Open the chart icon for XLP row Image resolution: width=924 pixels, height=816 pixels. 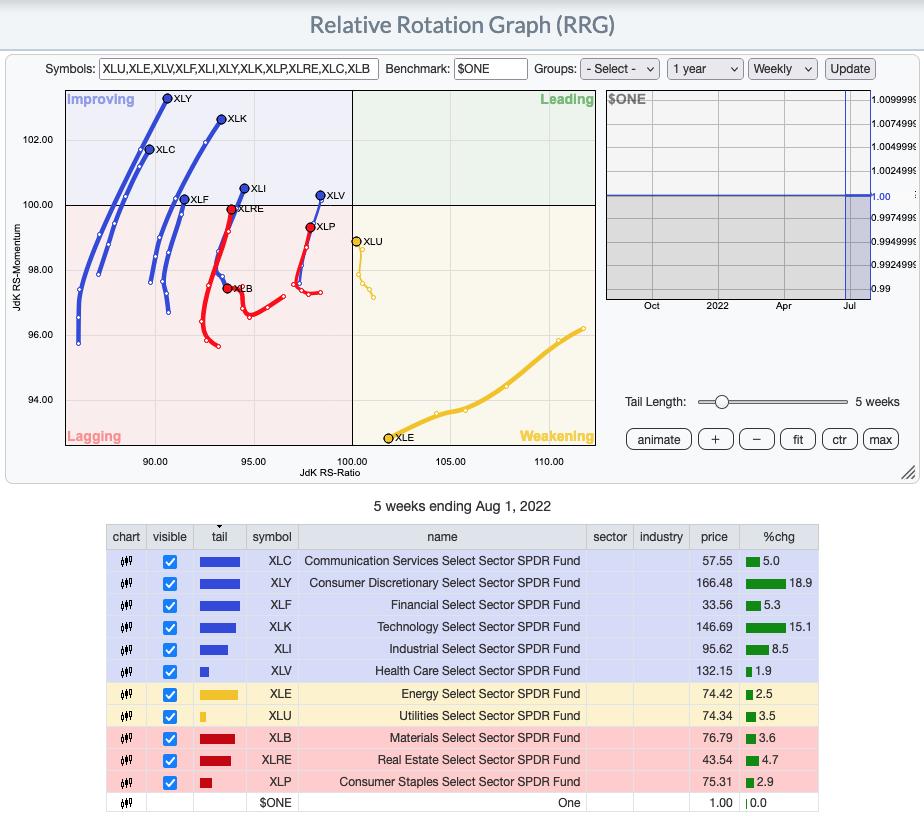coord(126,782)
